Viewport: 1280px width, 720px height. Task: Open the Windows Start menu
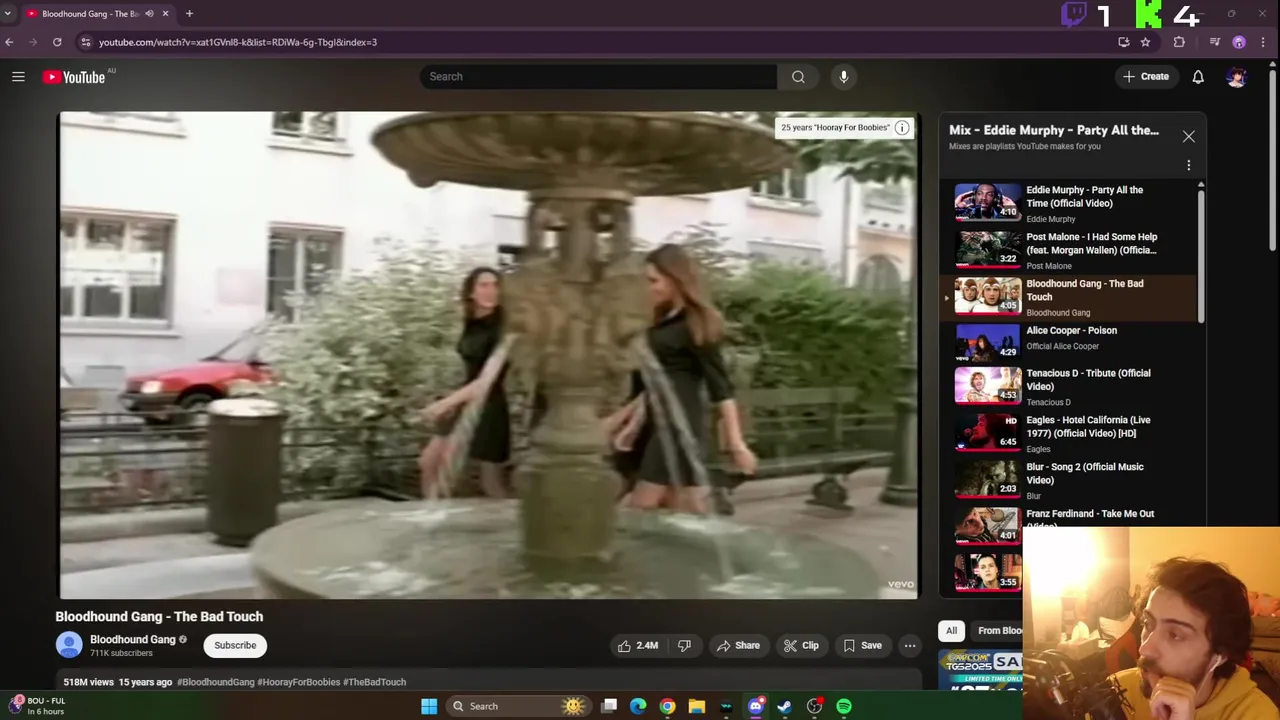click(429, 706)
